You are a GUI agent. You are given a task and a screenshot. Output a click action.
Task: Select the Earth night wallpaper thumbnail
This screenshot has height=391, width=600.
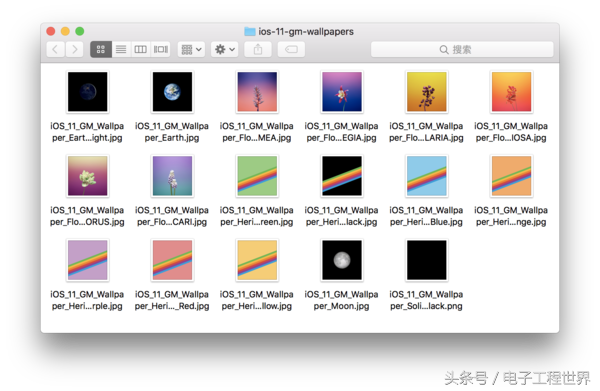[x=88, y=92]
